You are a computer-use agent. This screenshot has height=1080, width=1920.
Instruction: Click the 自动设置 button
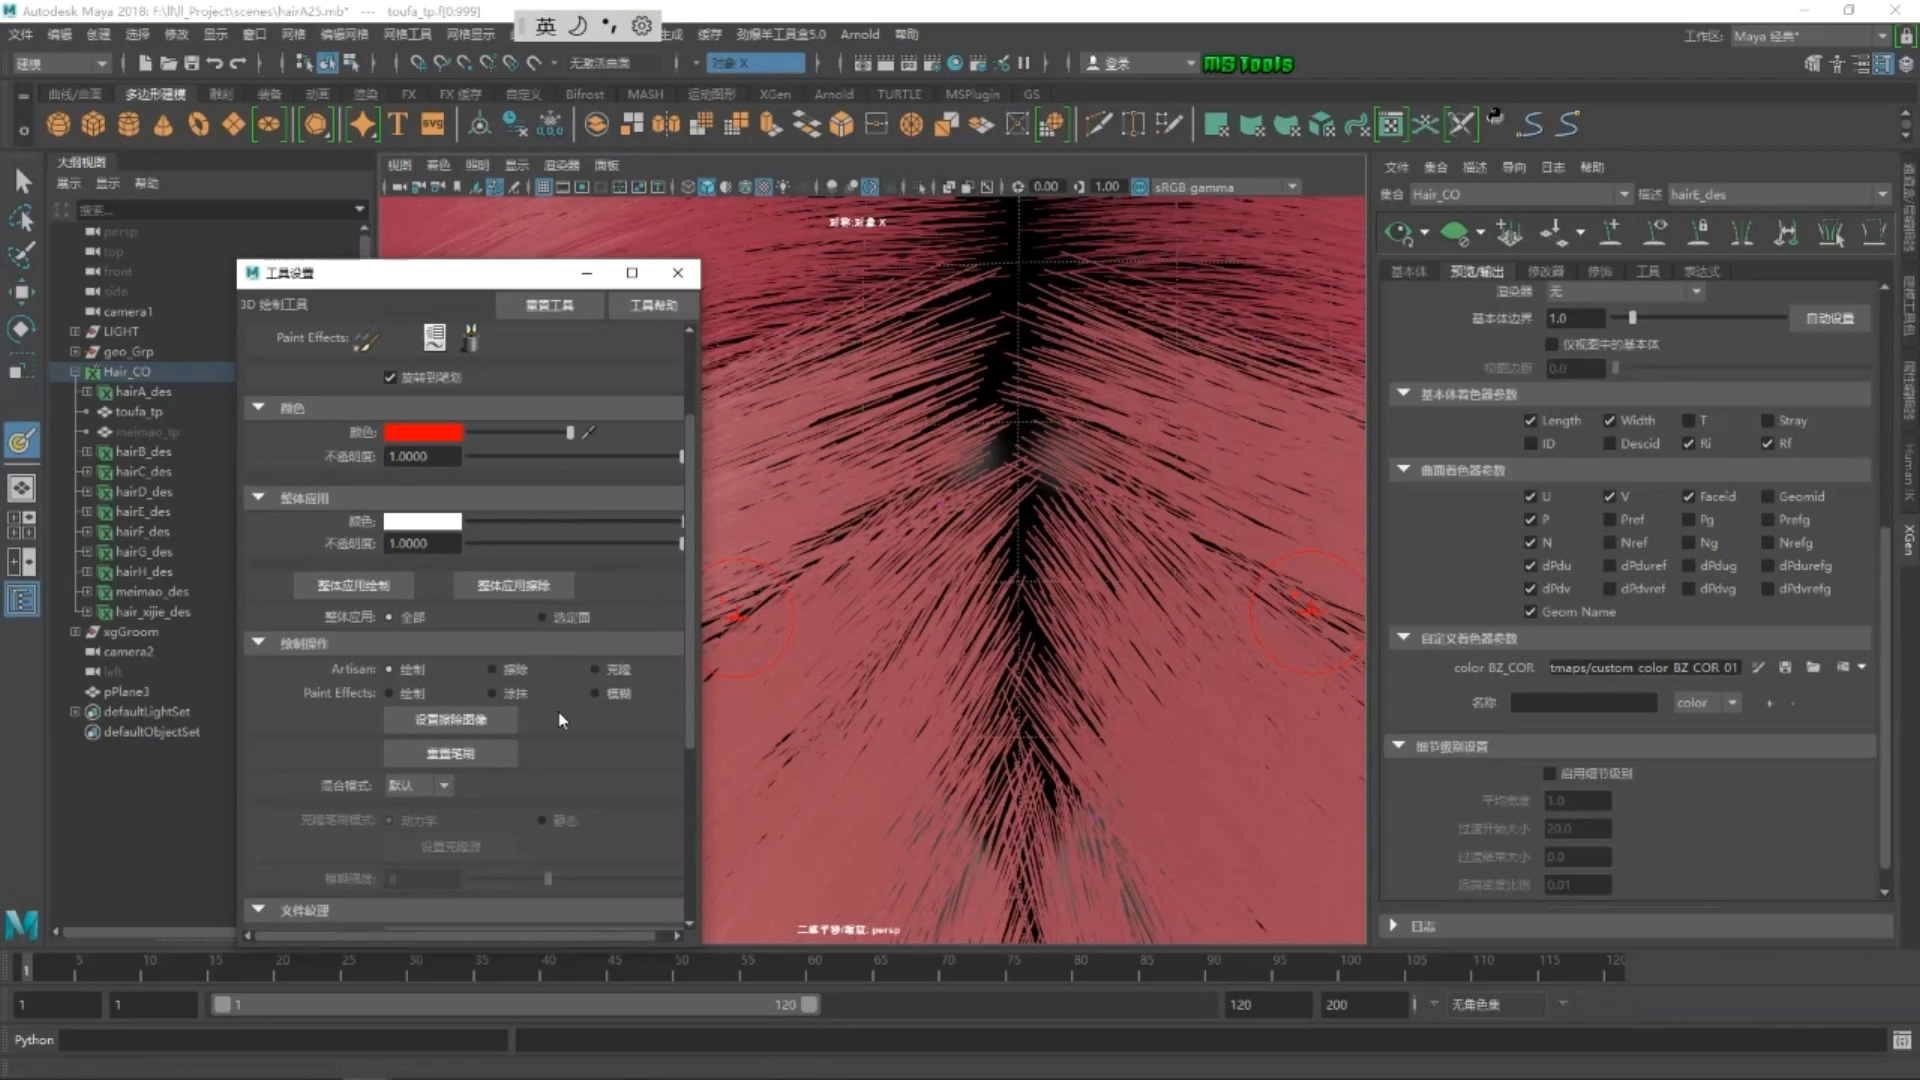pos(1829,318)
